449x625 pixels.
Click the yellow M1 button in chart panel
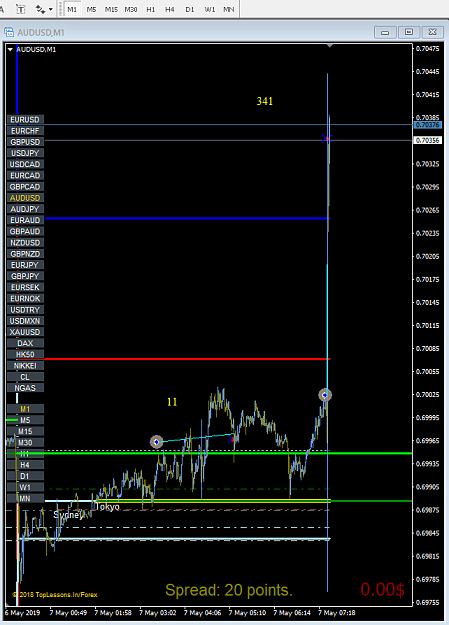(x=25, y=409)
